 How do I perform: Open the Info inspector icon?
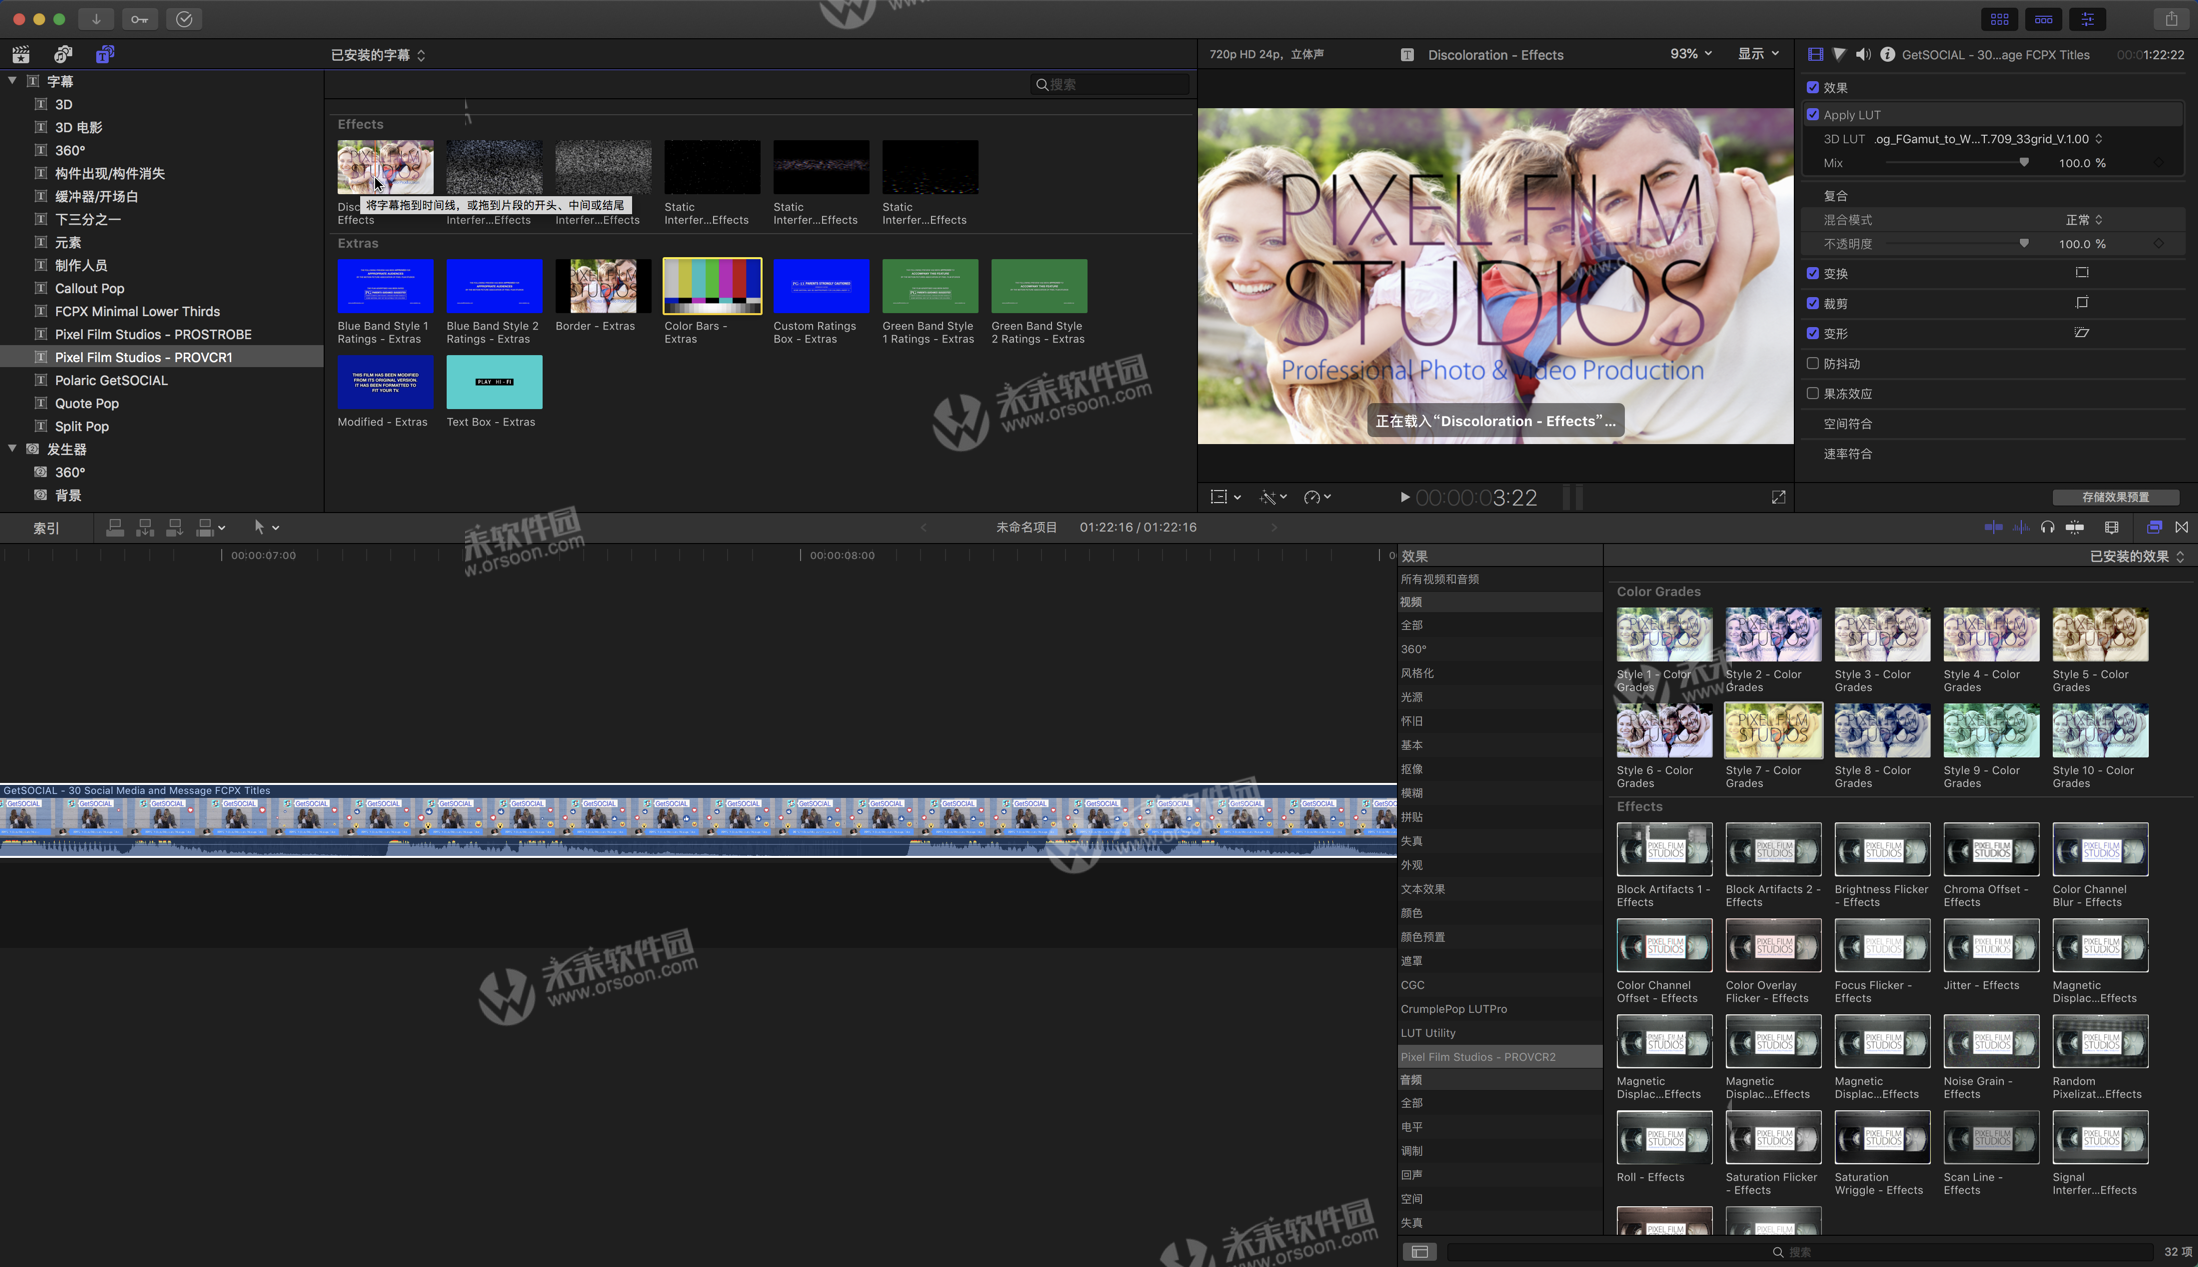click(x=1887, y=54)
